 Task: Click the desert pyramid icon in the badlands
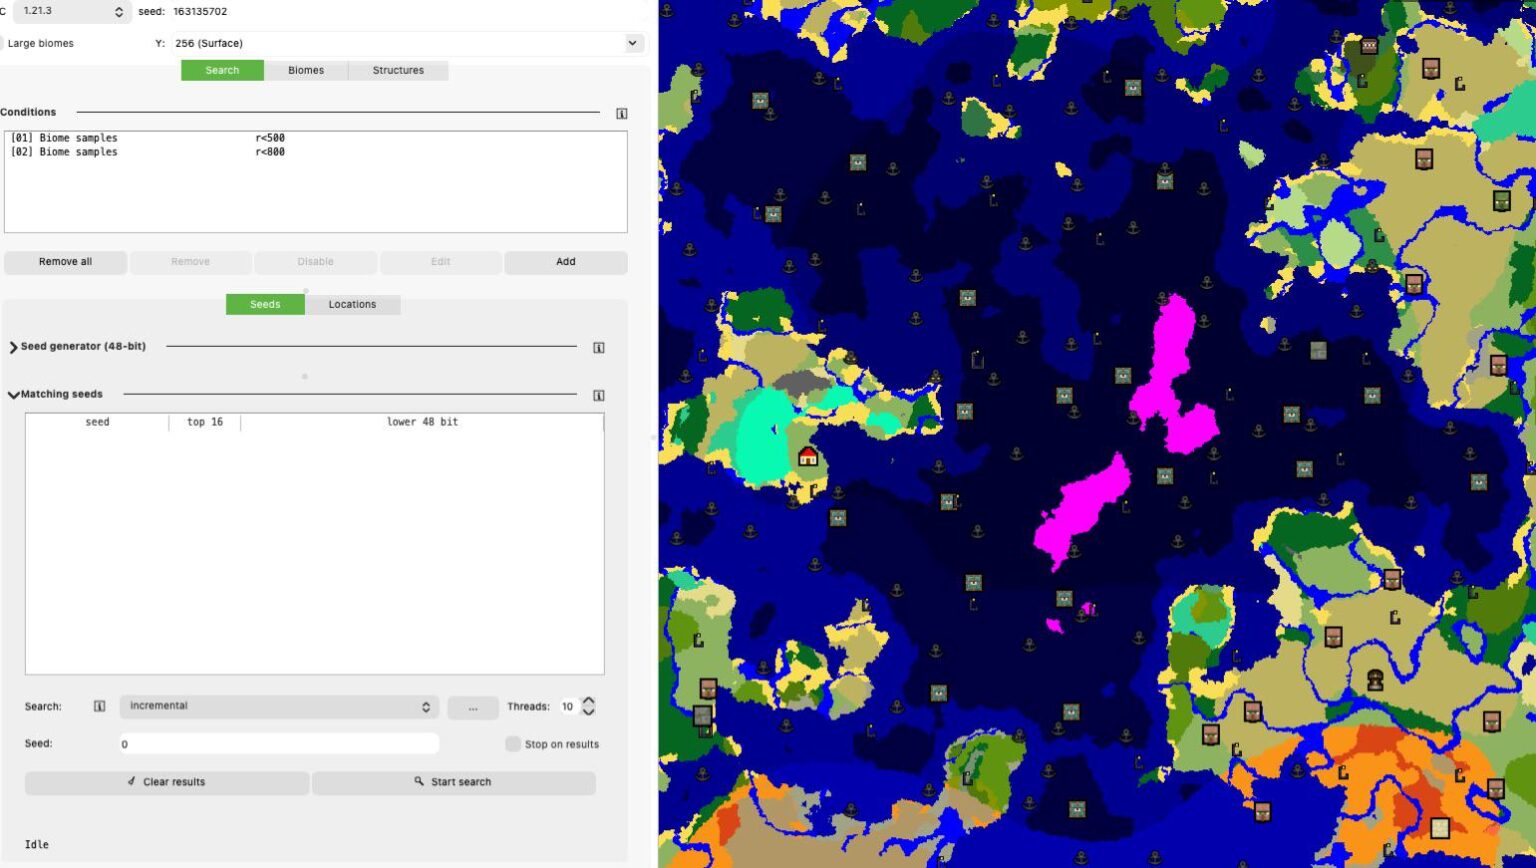click(x=1439, y=828)
